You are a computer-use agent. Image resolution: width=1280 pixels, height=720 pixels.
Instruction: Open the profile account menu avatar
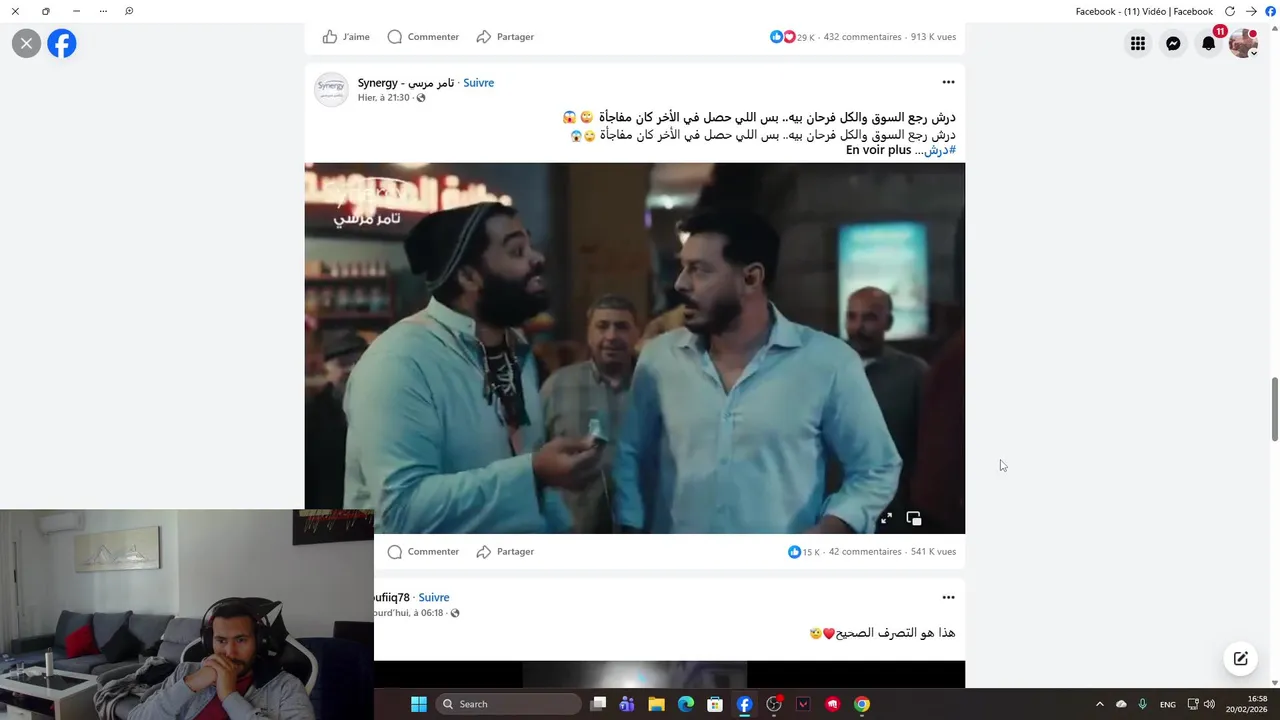[x=1243, y=43]
